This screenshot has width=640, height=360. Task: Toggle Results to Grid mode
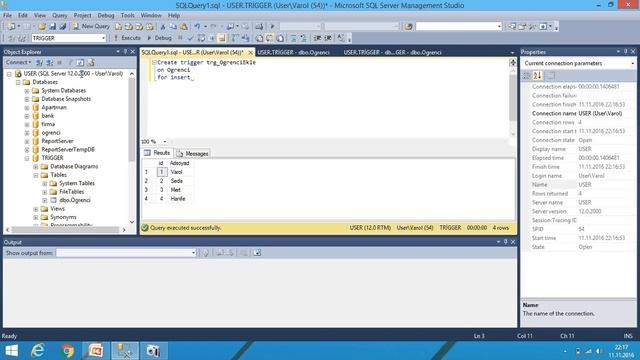click(x=270, y=38)
